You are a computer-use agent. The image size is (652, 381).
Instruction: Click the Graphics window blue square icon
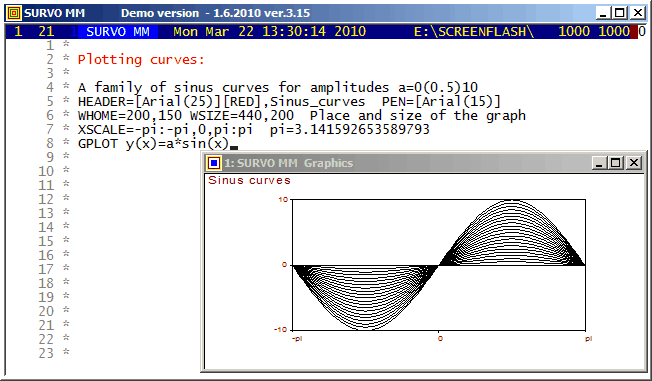[x=214, y=163]
